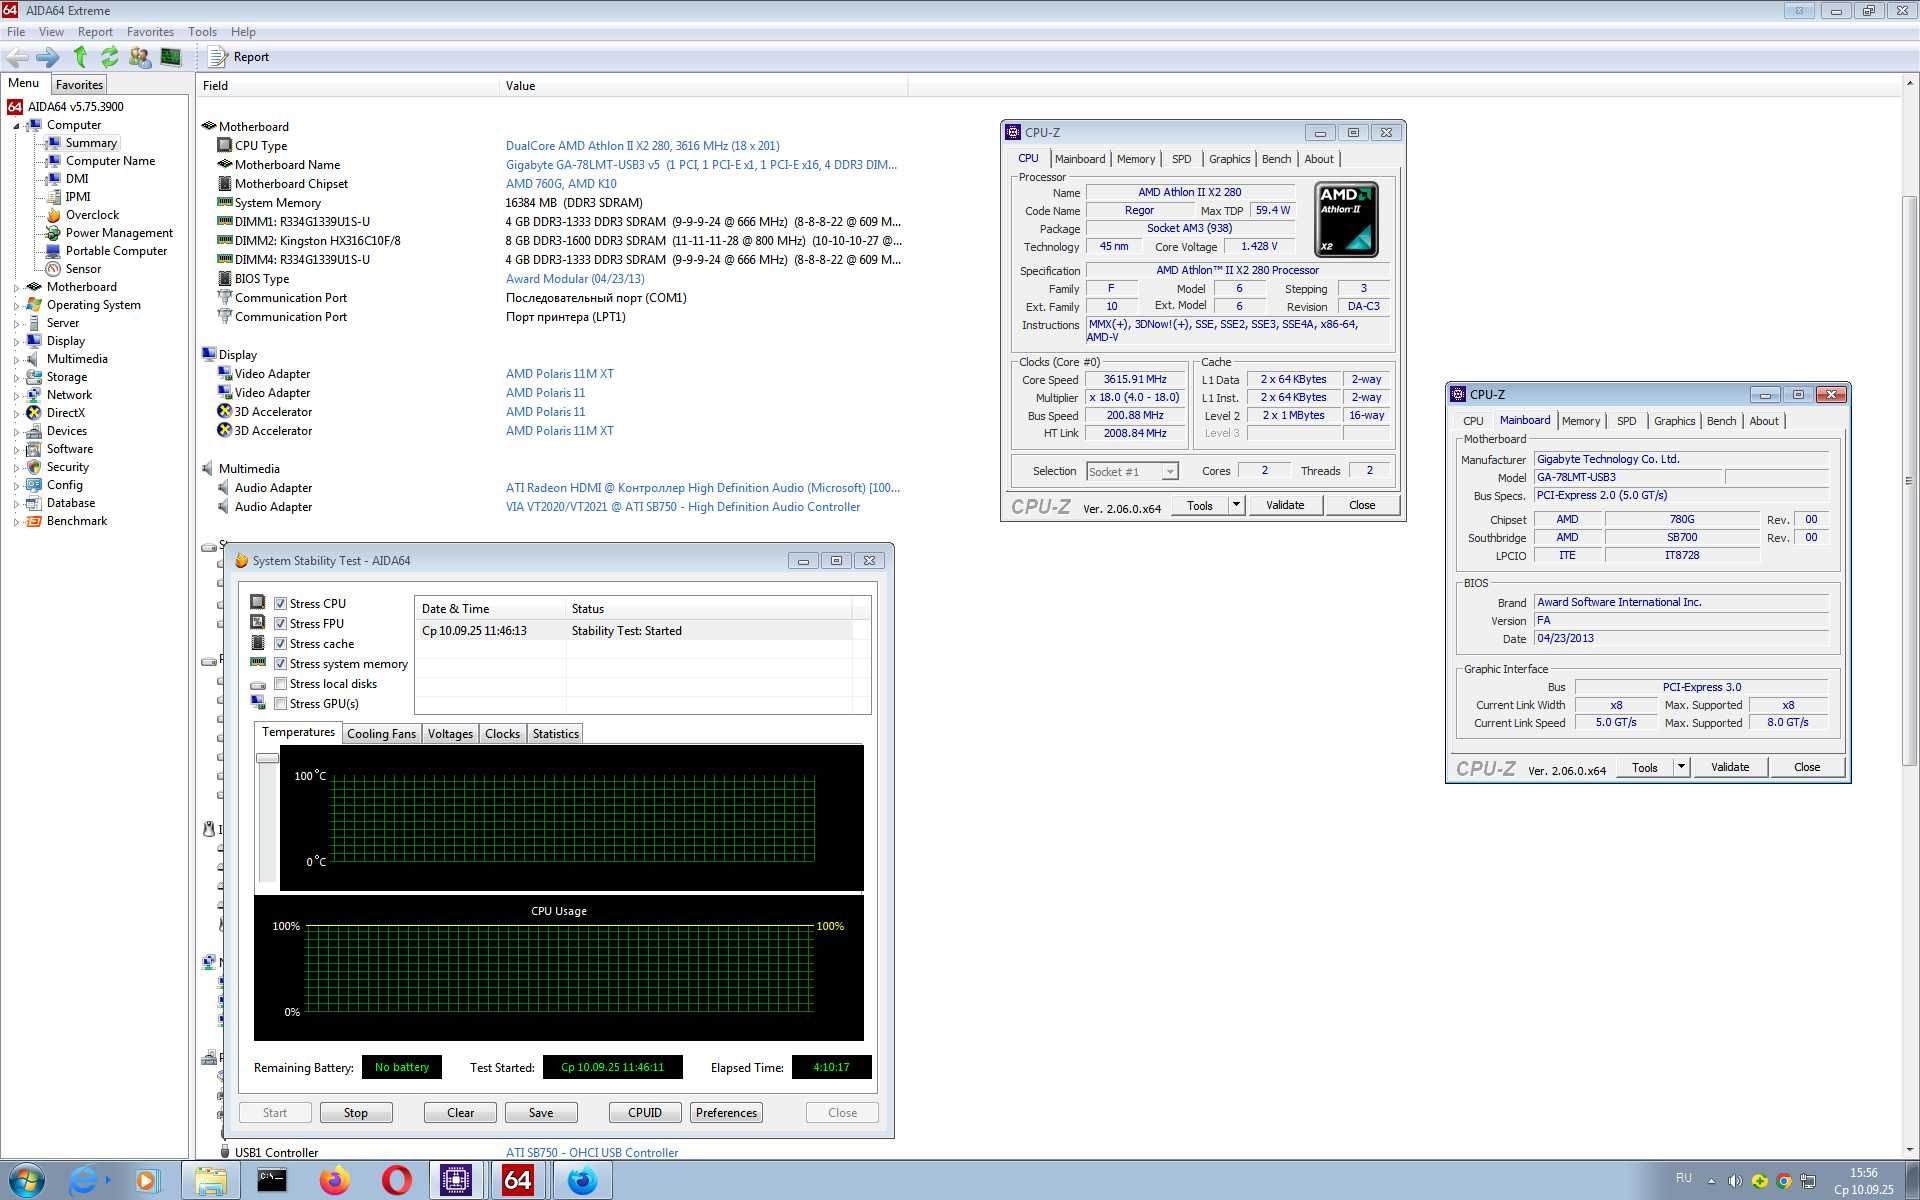Open the Favorites menu
The width and height of the screenshot is (1920, 1200).
(150, 32)
